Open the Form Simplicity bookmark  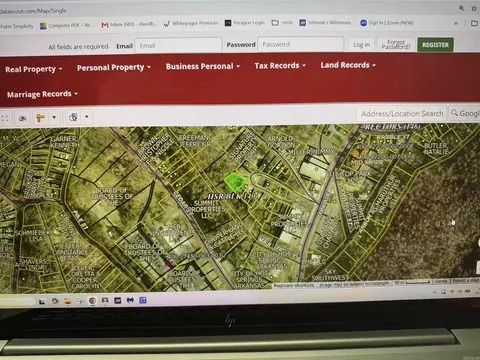17,26
